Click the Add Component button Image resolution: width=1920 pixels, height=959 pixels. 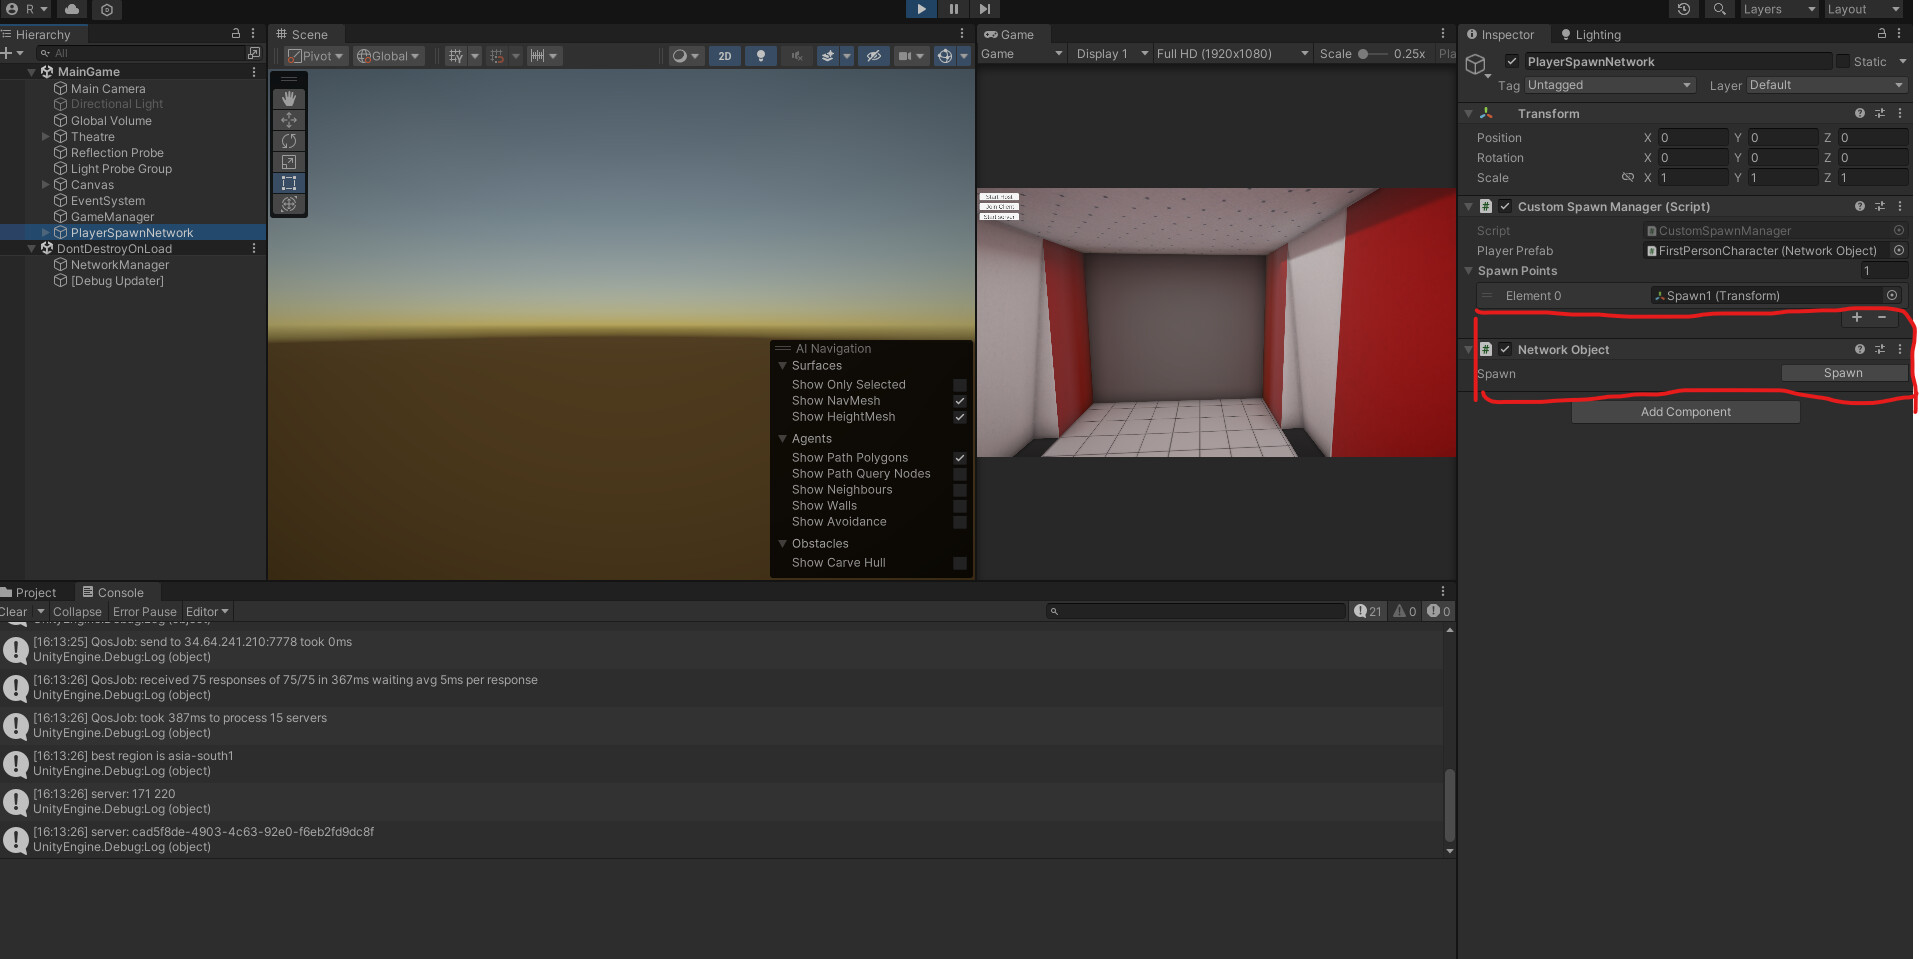[1685, 411]
